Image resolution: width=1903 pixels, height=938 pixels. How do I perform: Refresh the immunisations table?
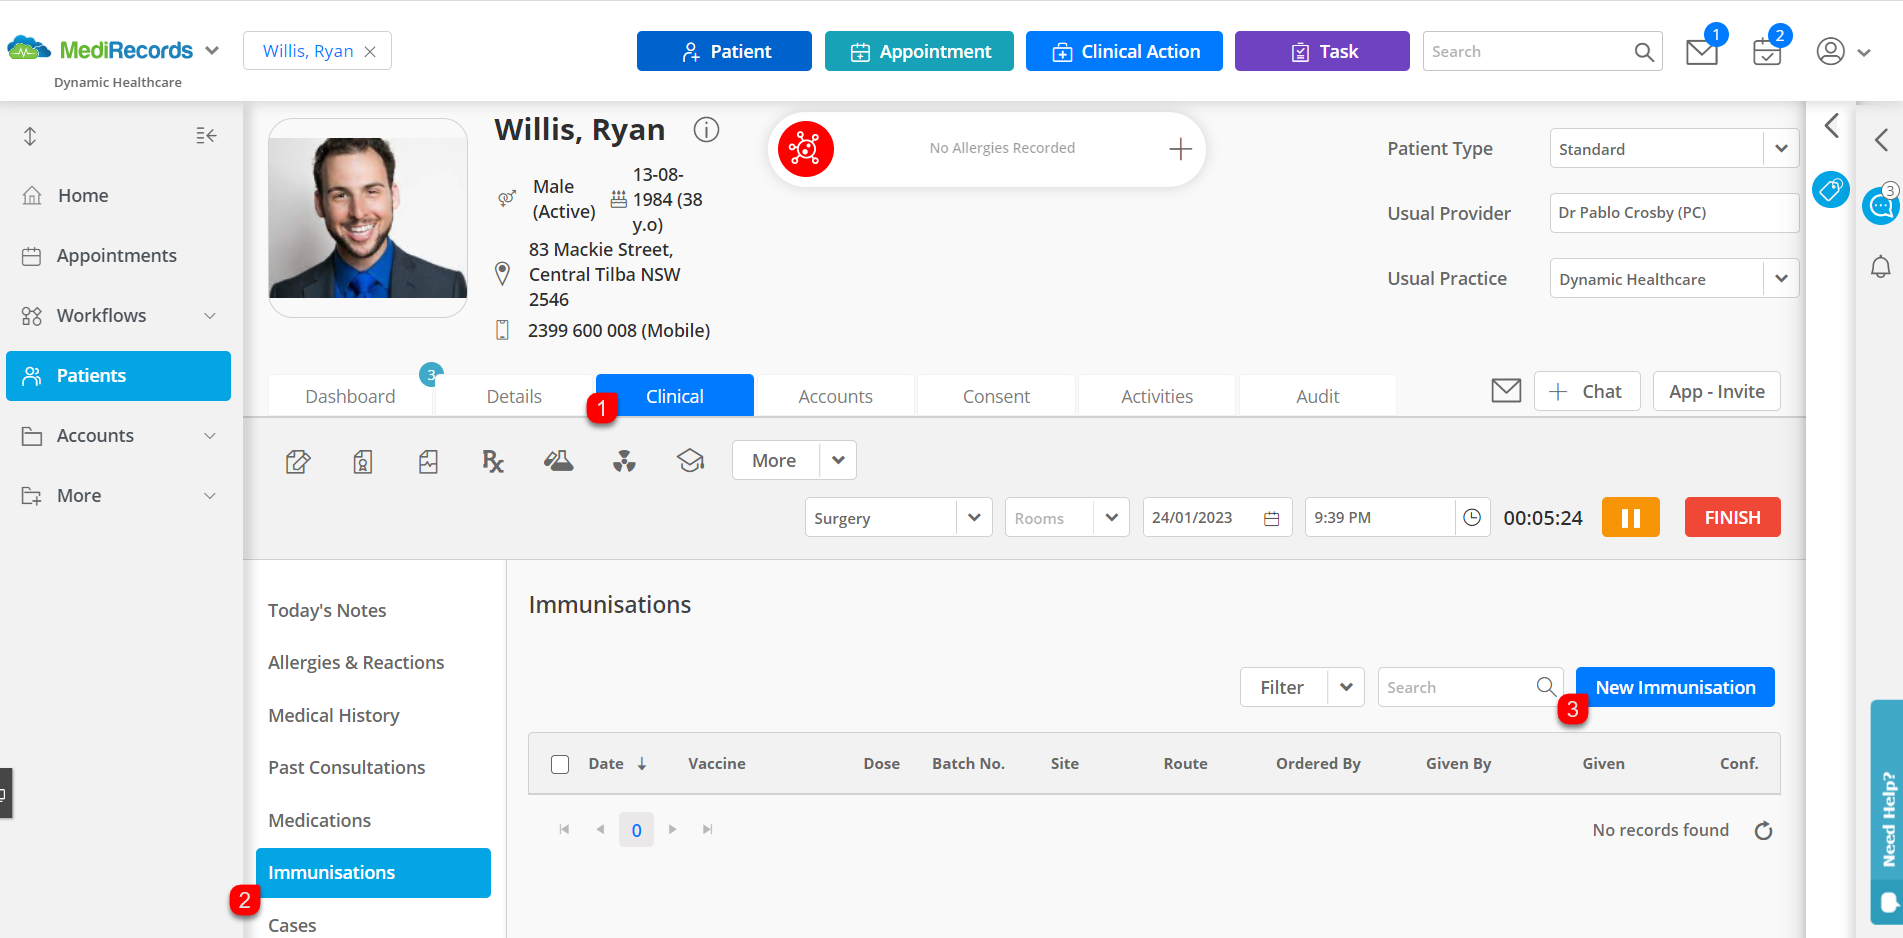pos(1763,830)
